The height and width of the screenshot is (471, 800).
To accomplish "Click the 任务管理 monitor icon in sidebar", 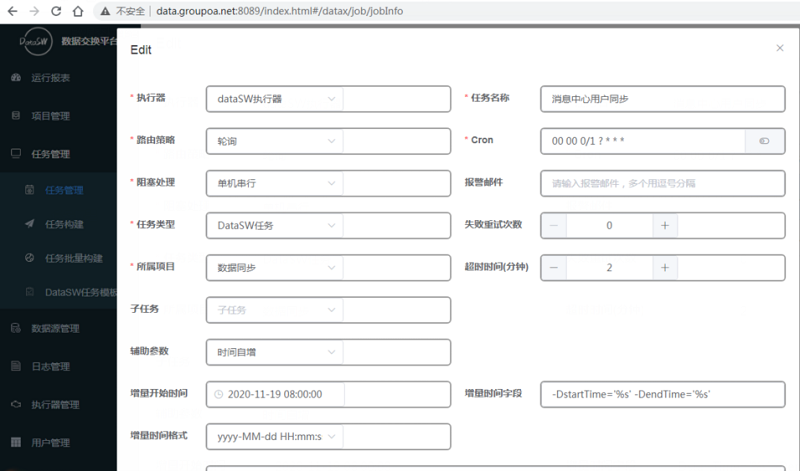I will pyautogui.click(x=16, y=153).
